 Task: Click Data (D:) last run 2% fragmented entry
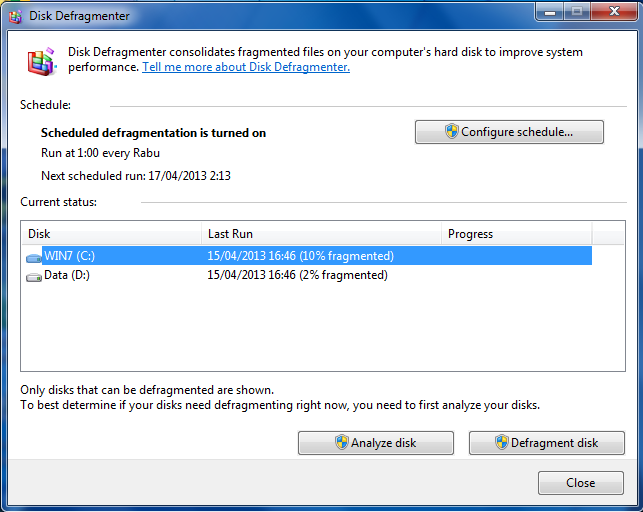(297, 275)
